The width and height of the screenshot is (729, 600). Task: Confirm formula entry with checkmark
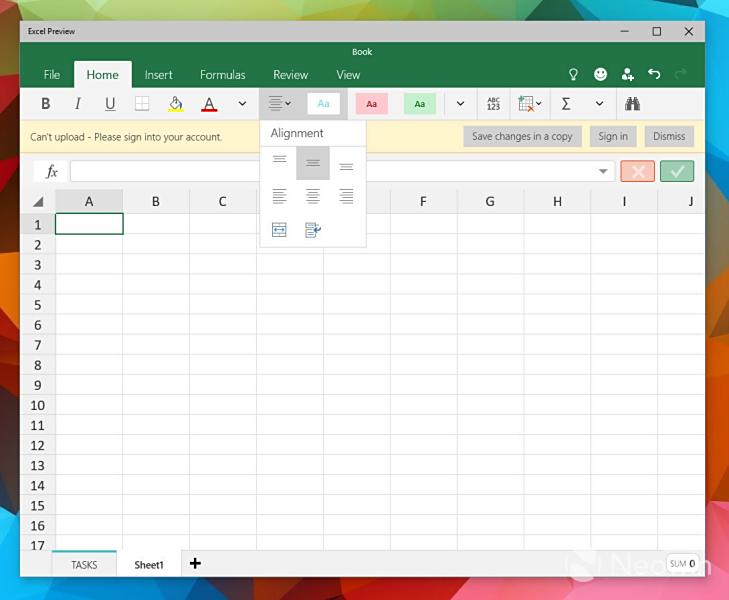[677, 171]
